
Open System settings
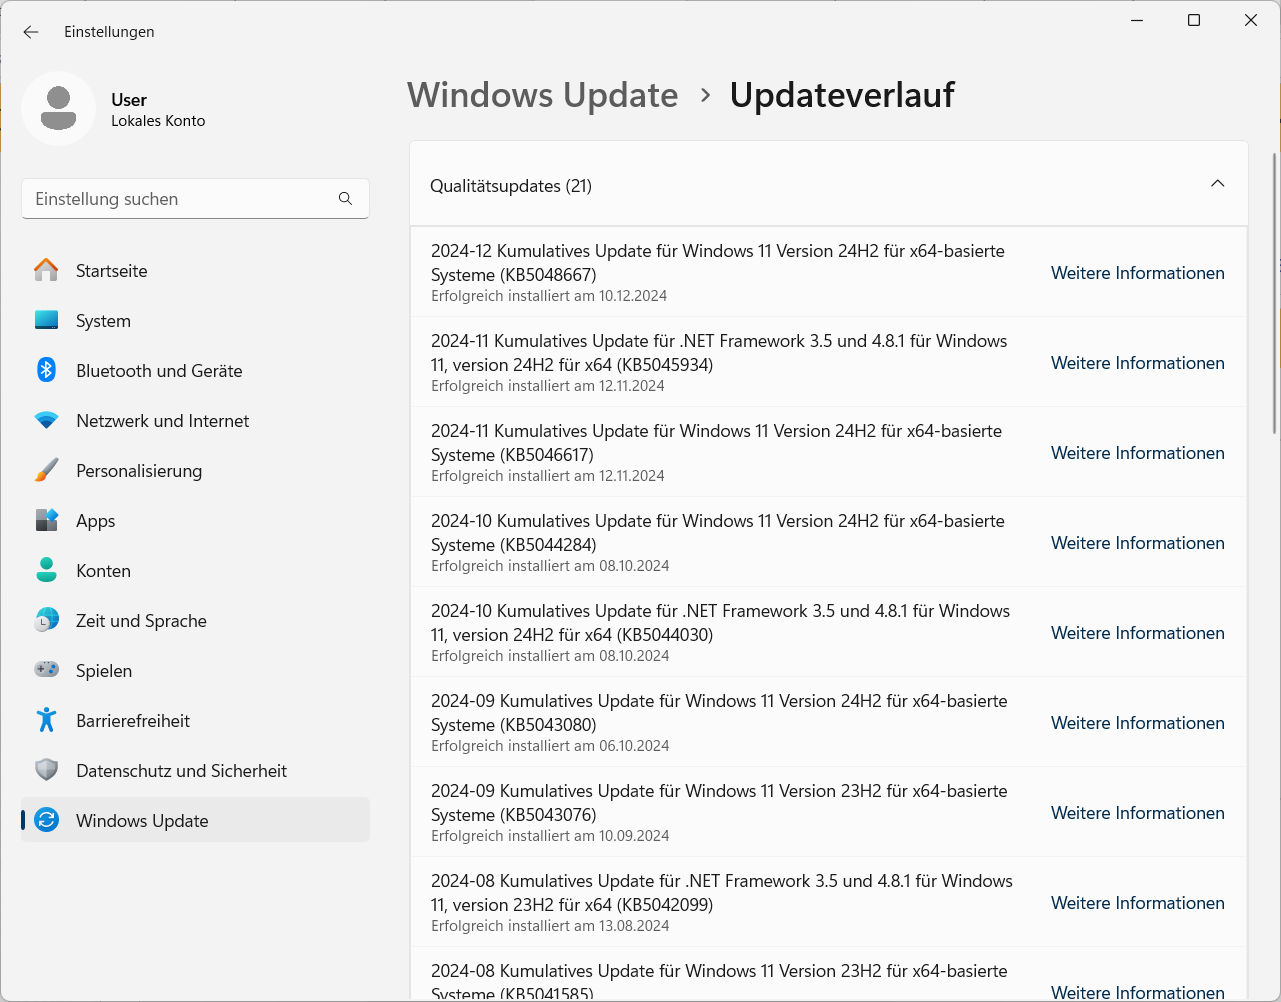pyautogui.click(x=195, y=321)
